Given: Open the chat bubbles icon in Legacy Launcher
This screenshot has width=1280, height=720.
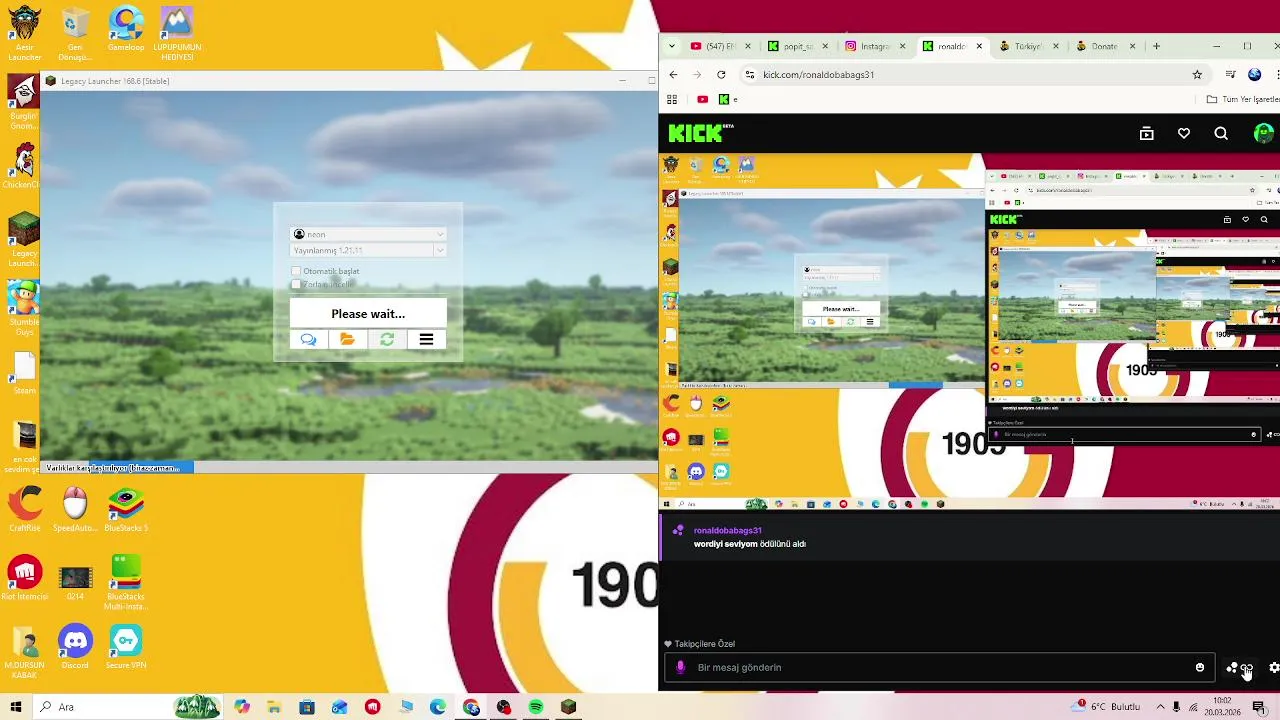Looking at the screenshot, I should 308,340.
